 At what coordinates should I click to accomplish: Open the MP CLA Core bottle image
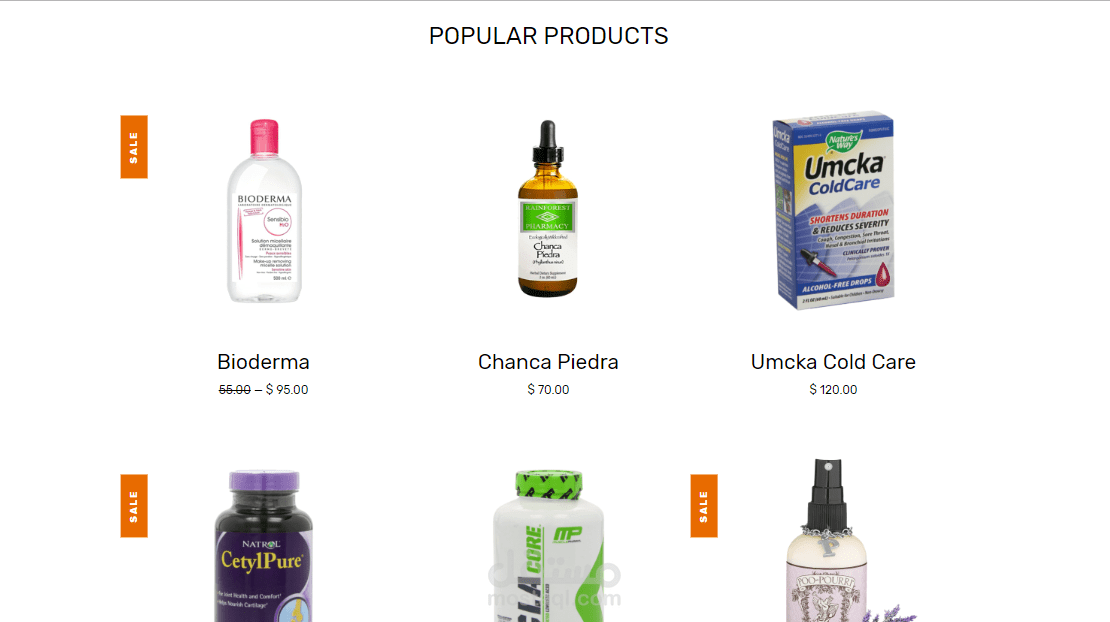(548, 546)
